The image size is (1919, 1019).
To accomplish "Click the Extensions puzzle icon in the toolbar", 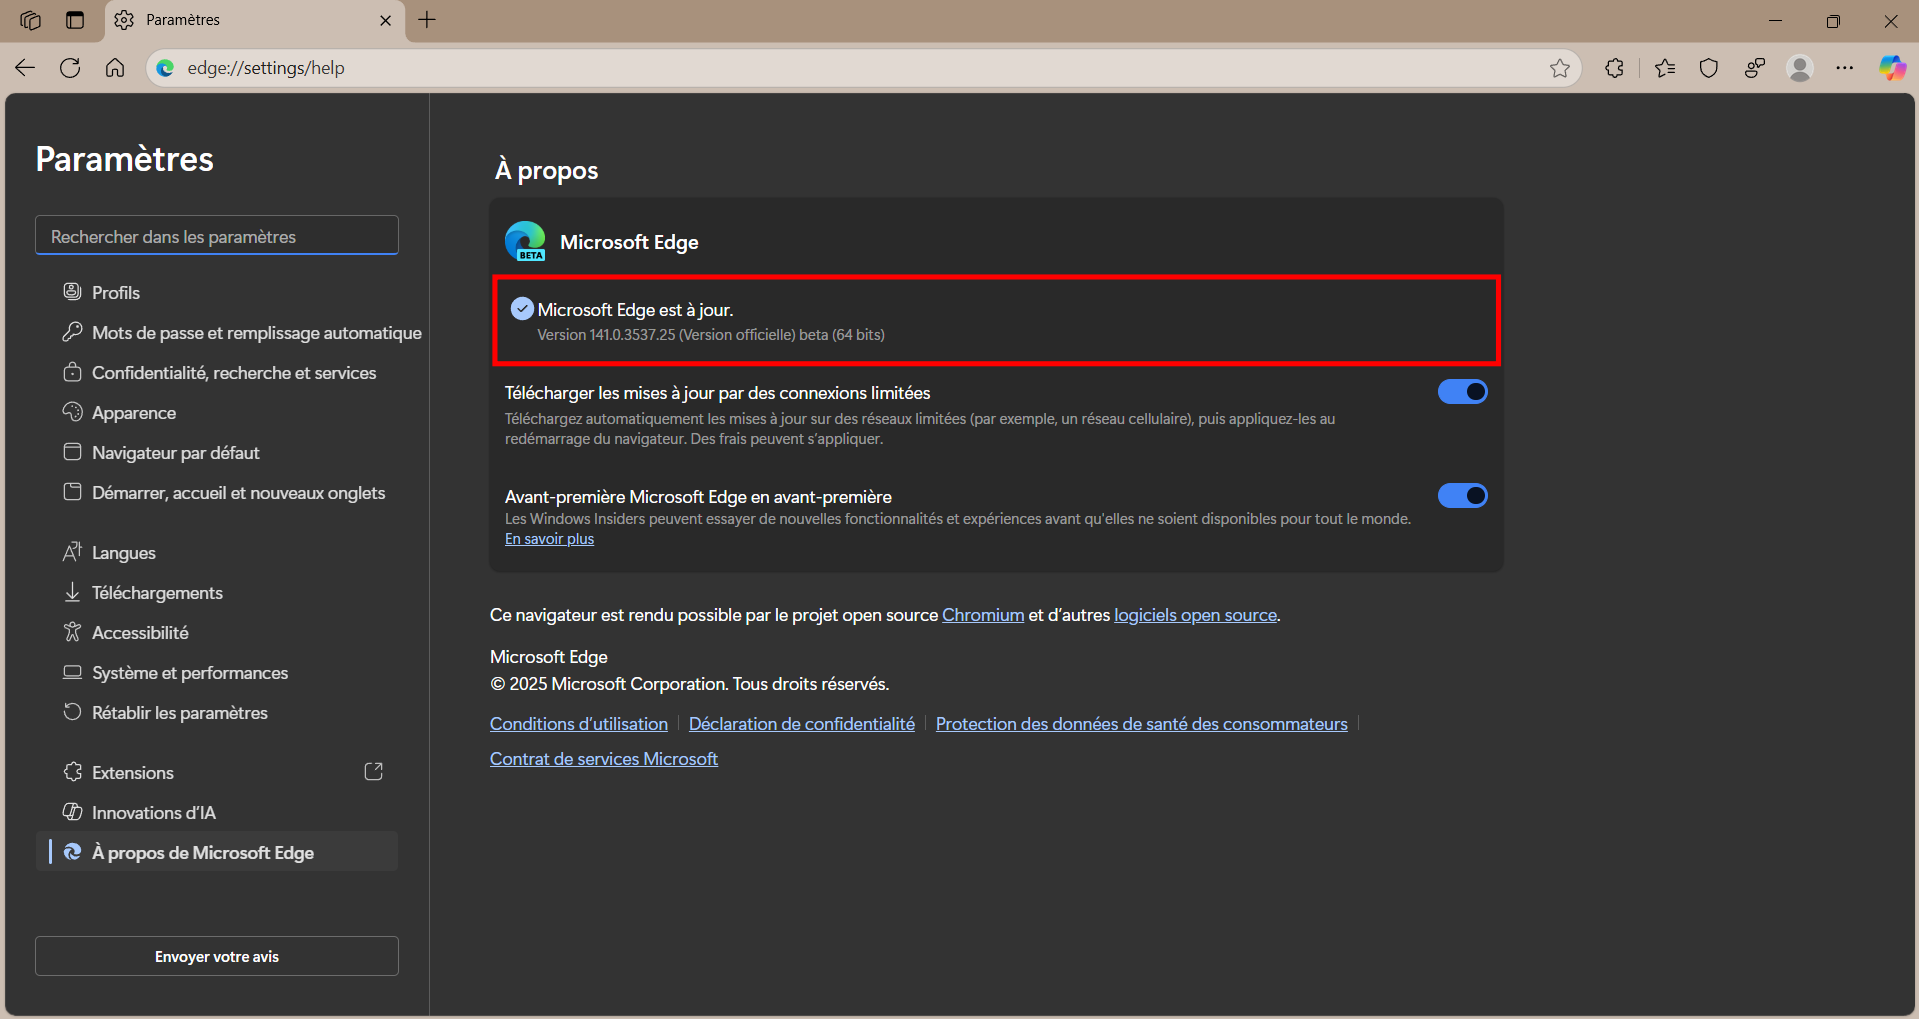I will point(1613,68).
